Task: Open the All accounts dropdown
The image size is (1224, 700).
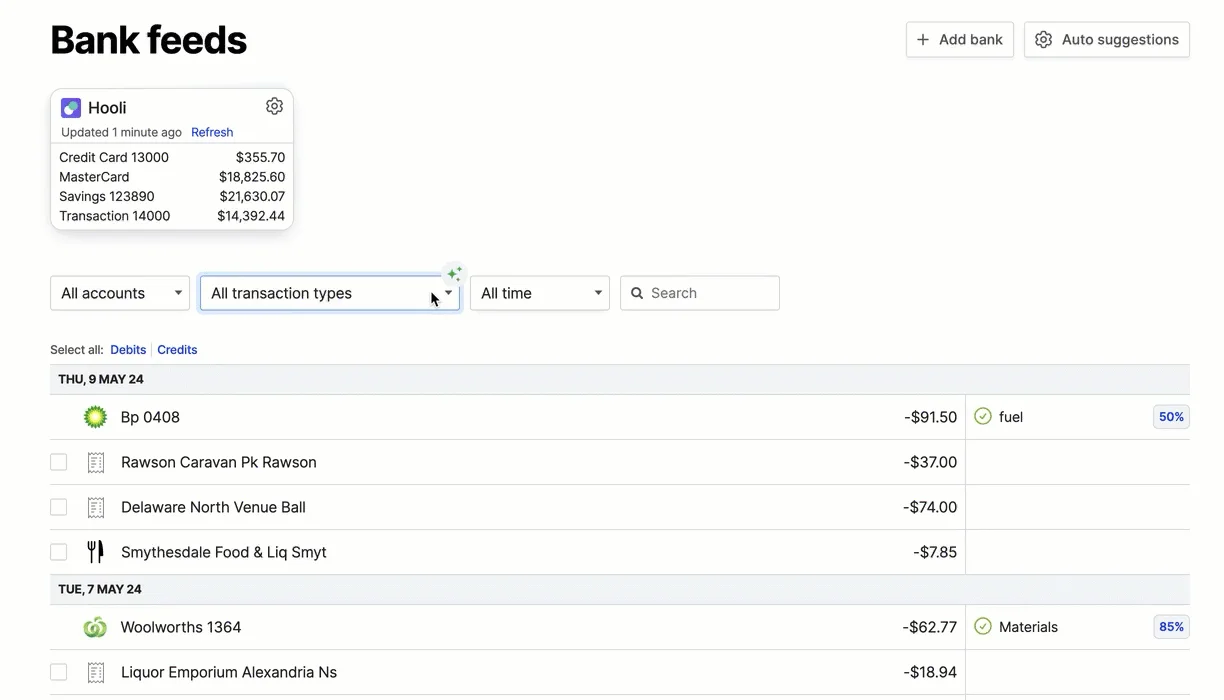Action: tap(120, 293)
